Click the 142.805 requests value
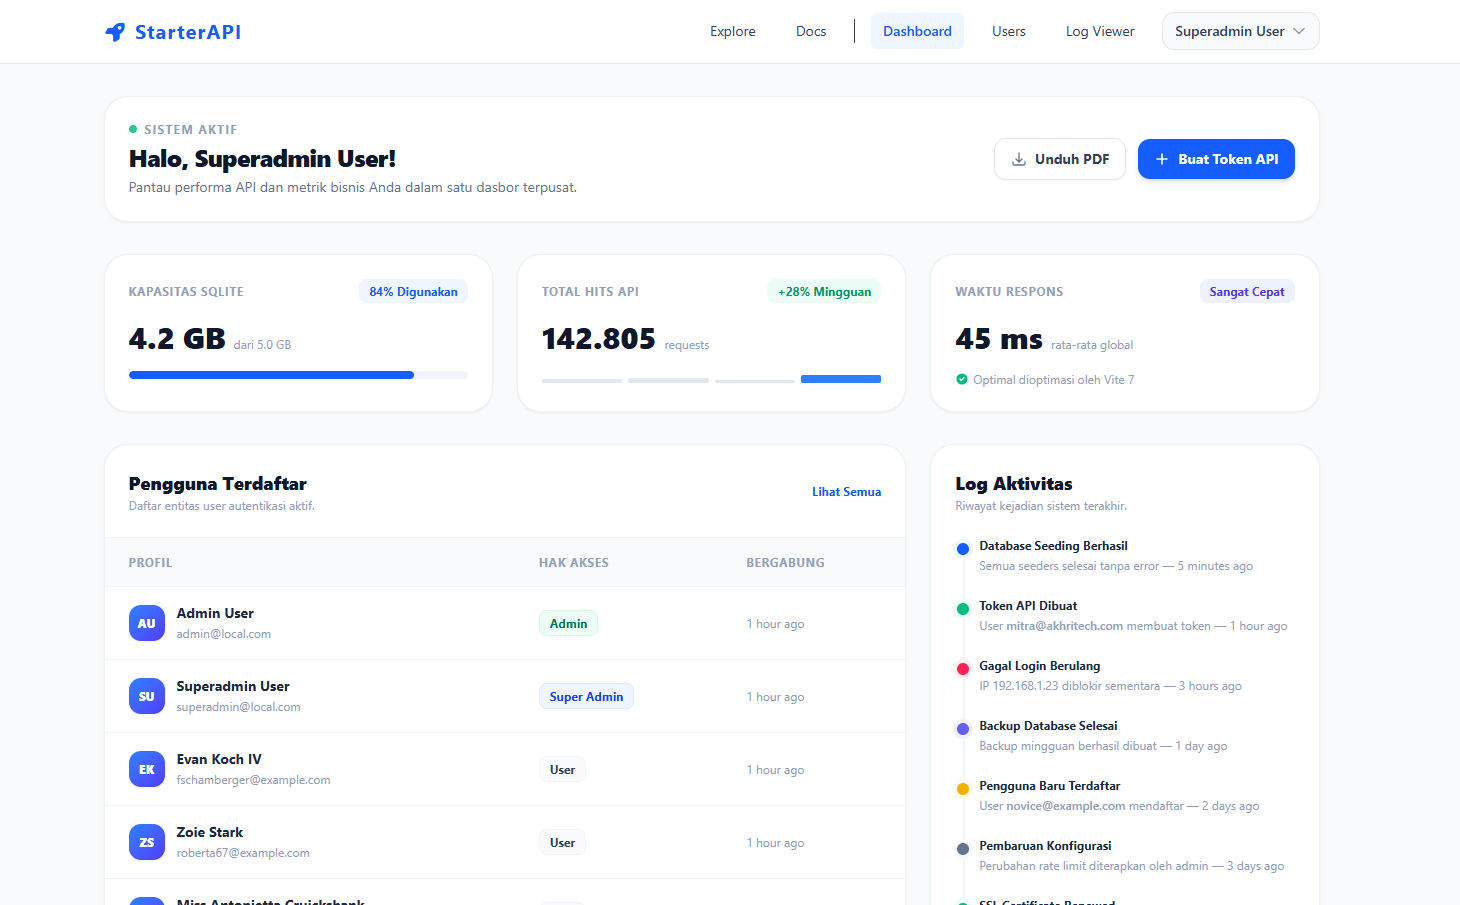 tap(598, 339)
